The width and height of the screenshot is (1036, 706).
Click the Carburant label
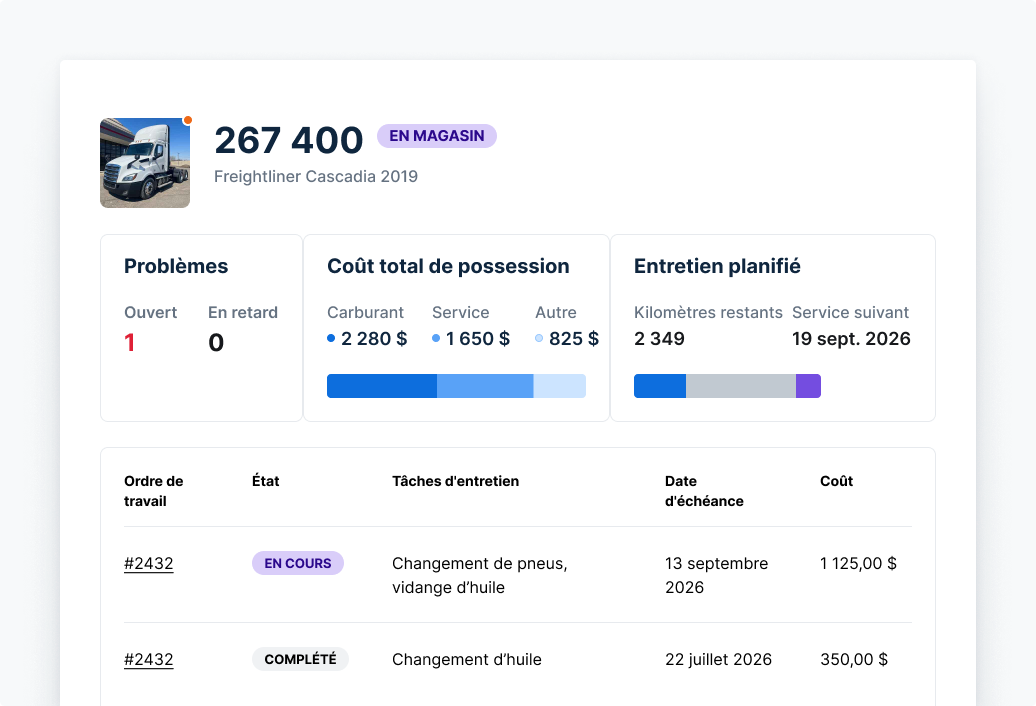[x=365, y=312]
